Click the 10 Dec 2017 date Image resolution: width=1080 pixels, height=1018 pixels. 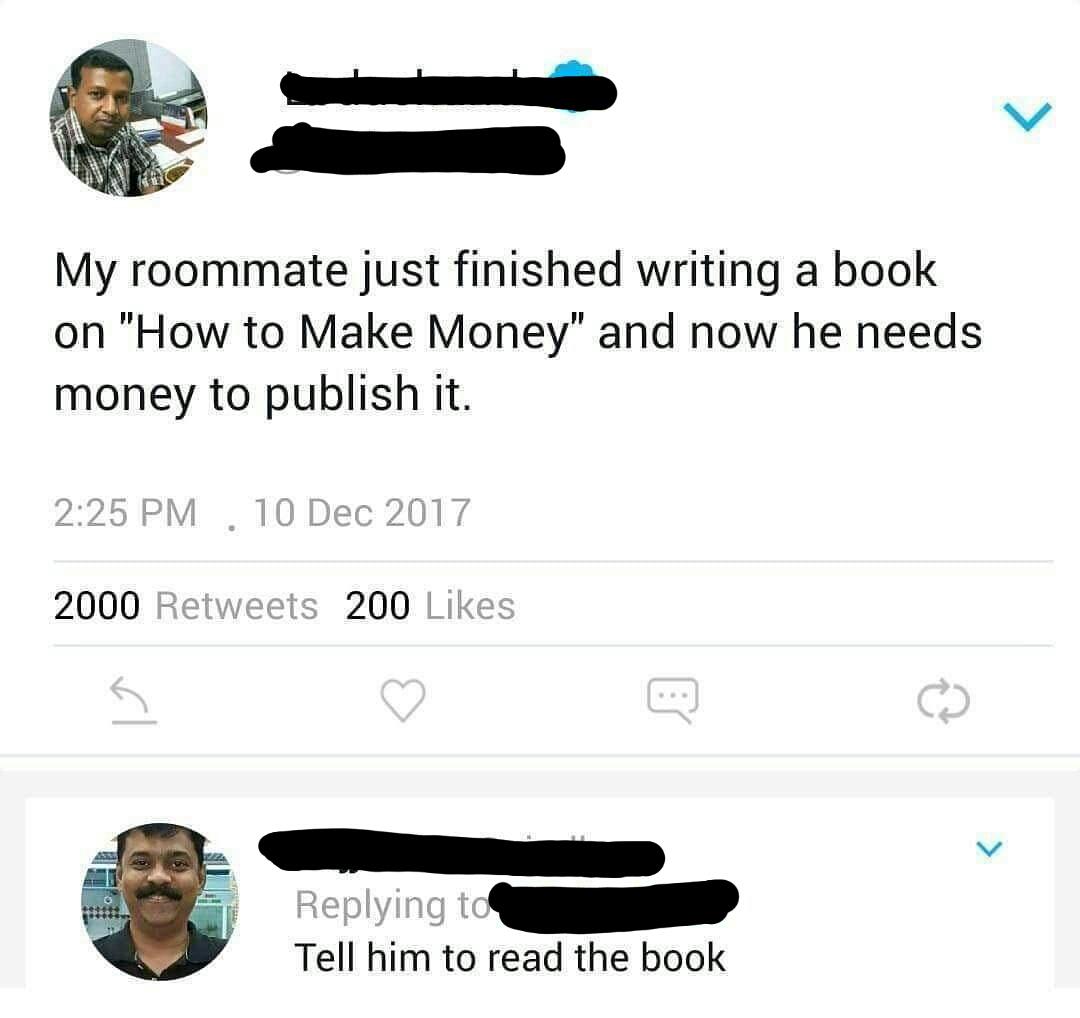pos(362,513)
